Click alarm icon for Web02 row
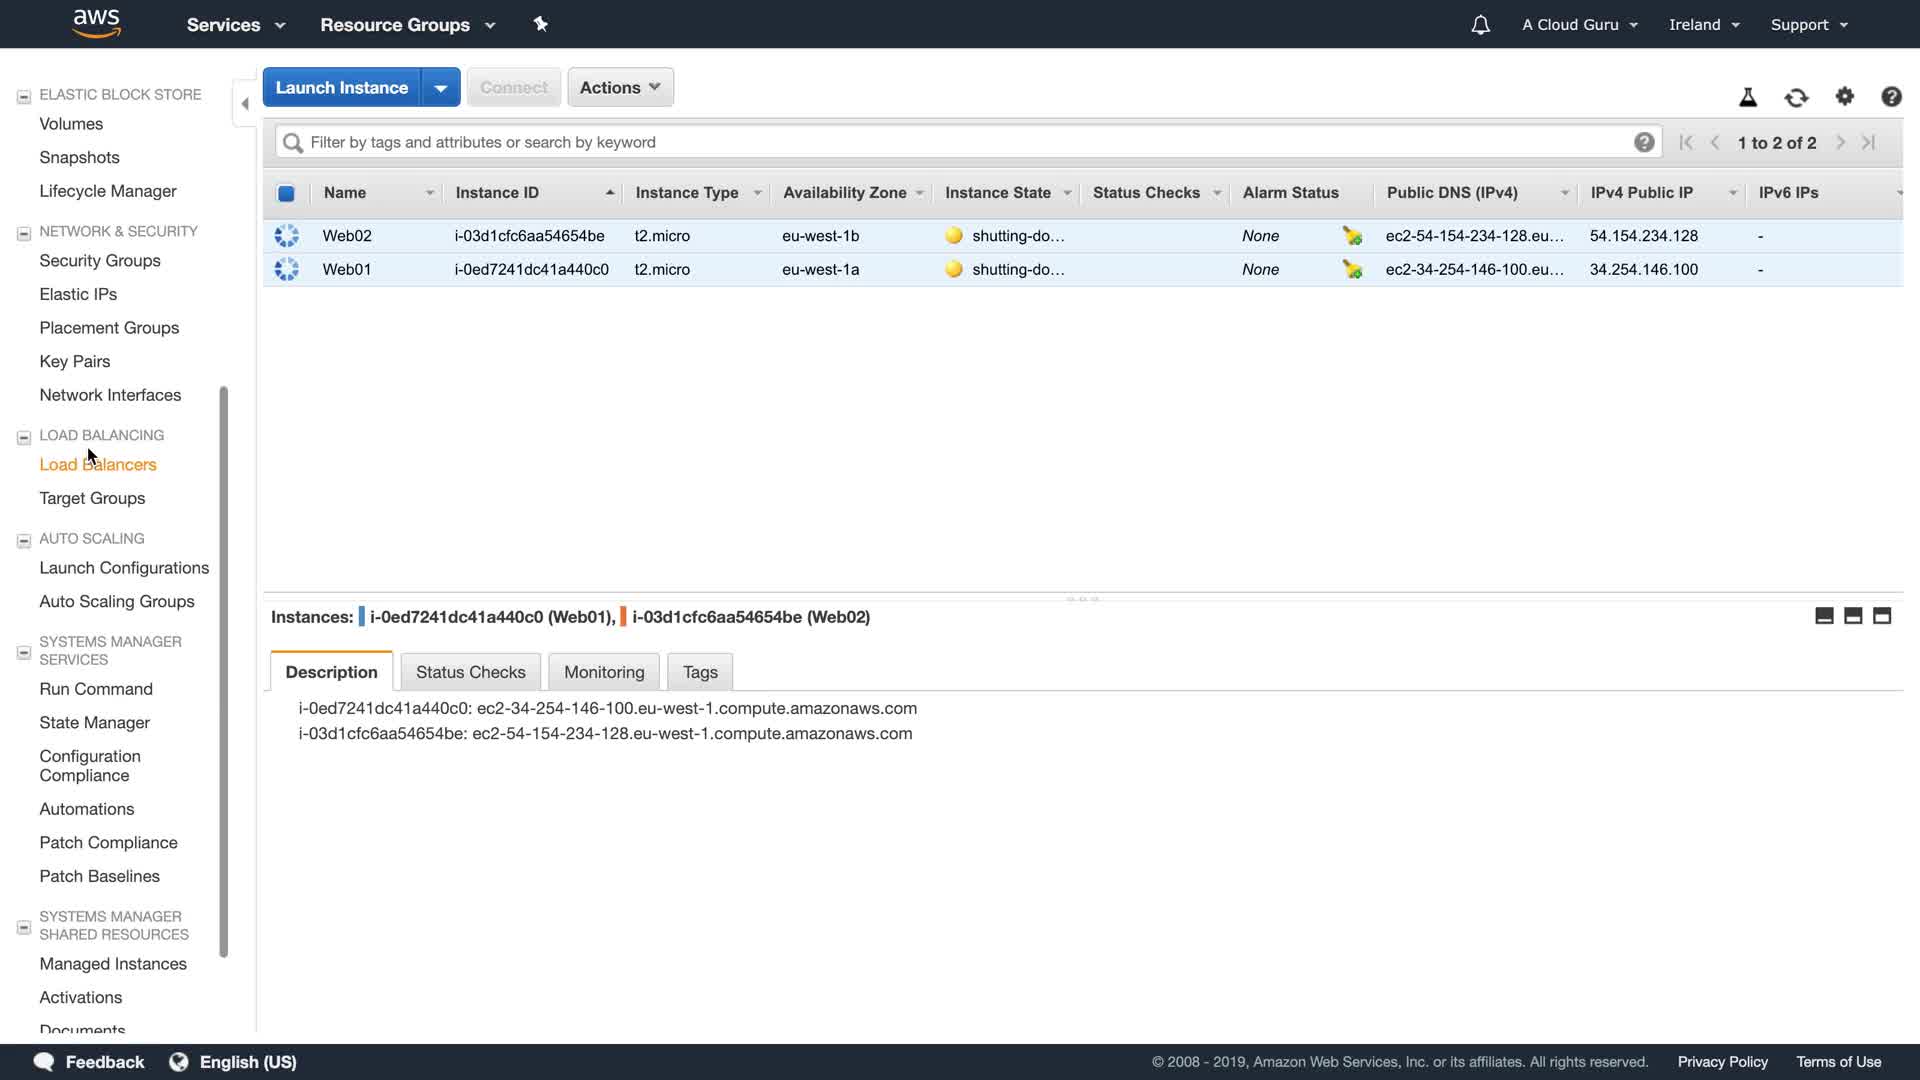 1352,236
